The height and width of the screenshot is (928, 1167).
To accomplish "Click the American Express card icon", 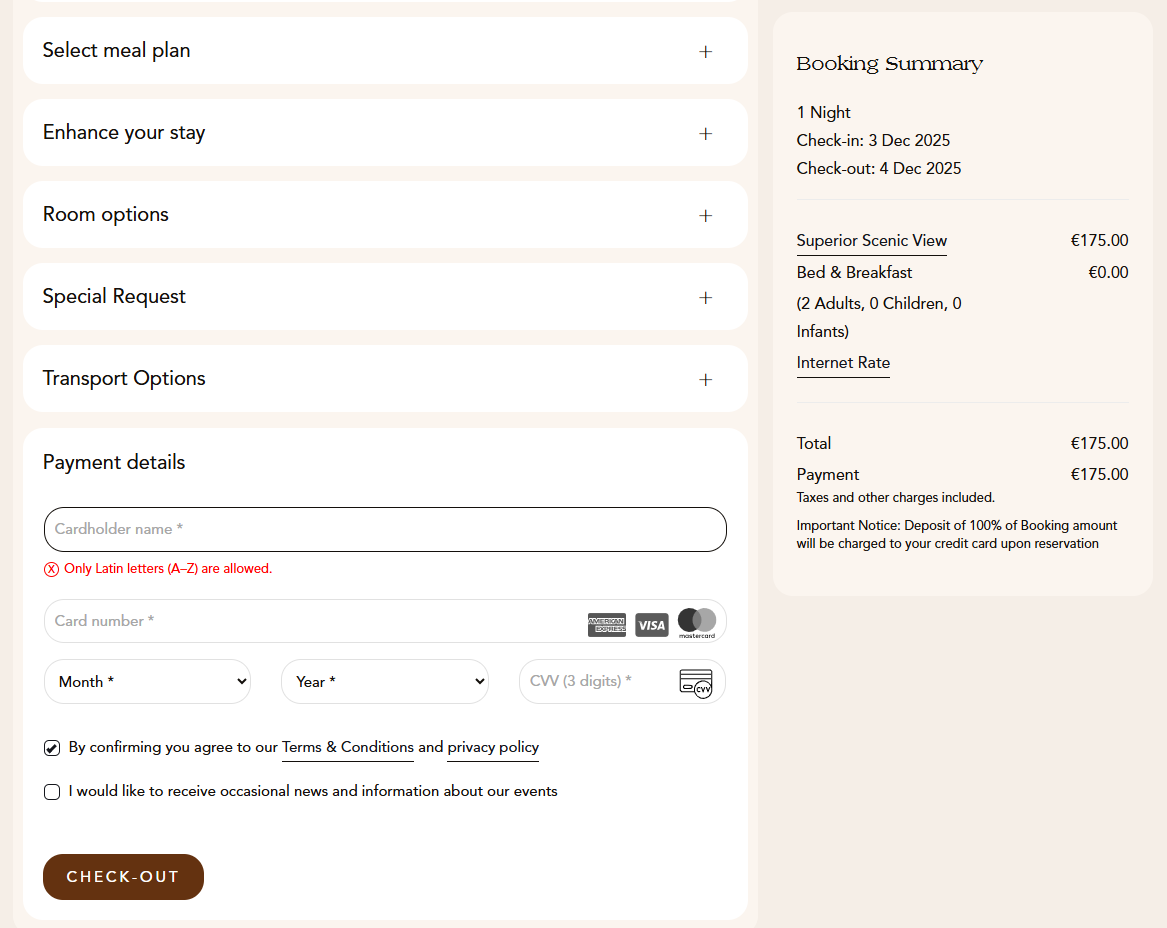I will [x=607, y=625].
